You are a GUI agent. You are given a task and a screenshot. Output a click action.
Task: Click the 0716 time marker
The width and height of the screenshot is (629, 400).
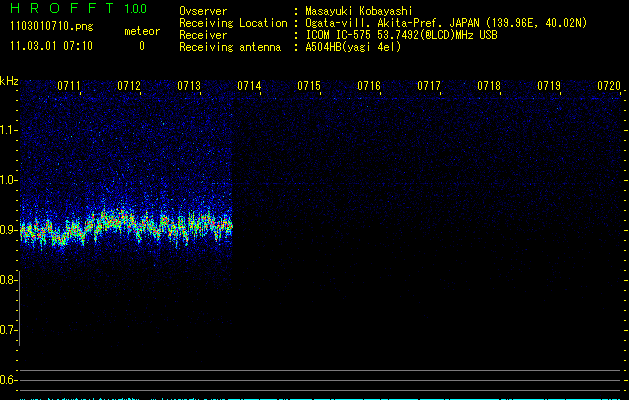(x=369, y=86)
